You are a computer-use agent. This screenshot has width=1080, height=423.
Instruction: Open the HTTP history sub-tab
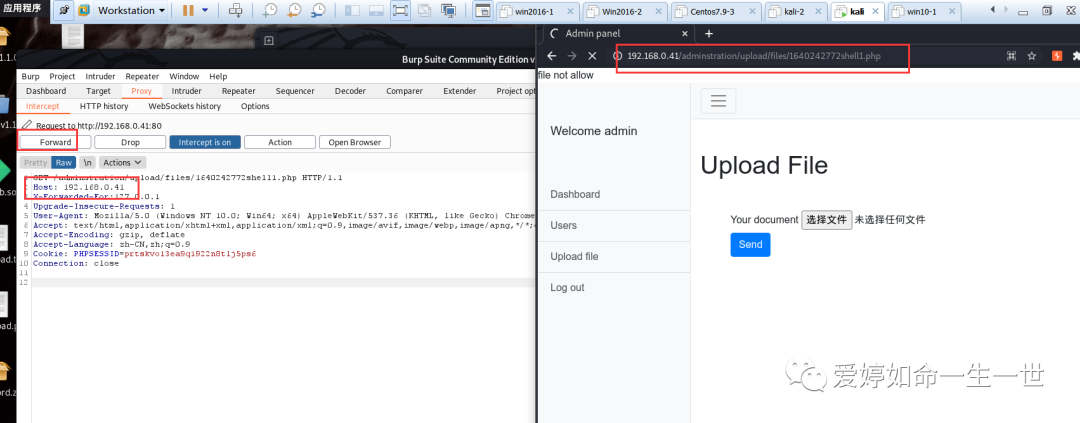click(104, 106)
